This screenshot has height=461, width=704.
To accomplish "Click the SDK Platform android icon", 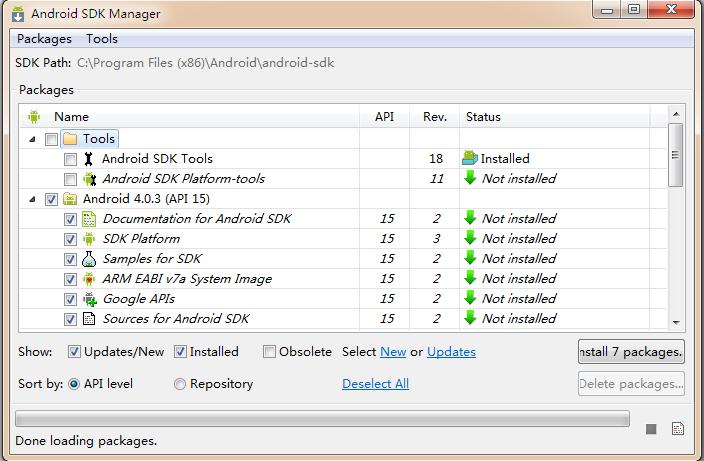I will (89, 239).
